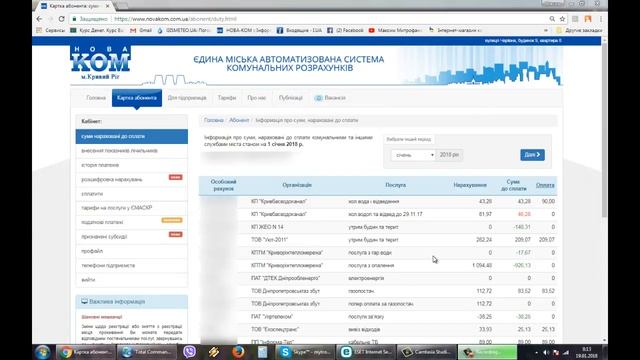Image resolution: width=640 pixels, height=360 pixels.
Task: Open the GISMETEO bookmark
Action: [184, 30]
